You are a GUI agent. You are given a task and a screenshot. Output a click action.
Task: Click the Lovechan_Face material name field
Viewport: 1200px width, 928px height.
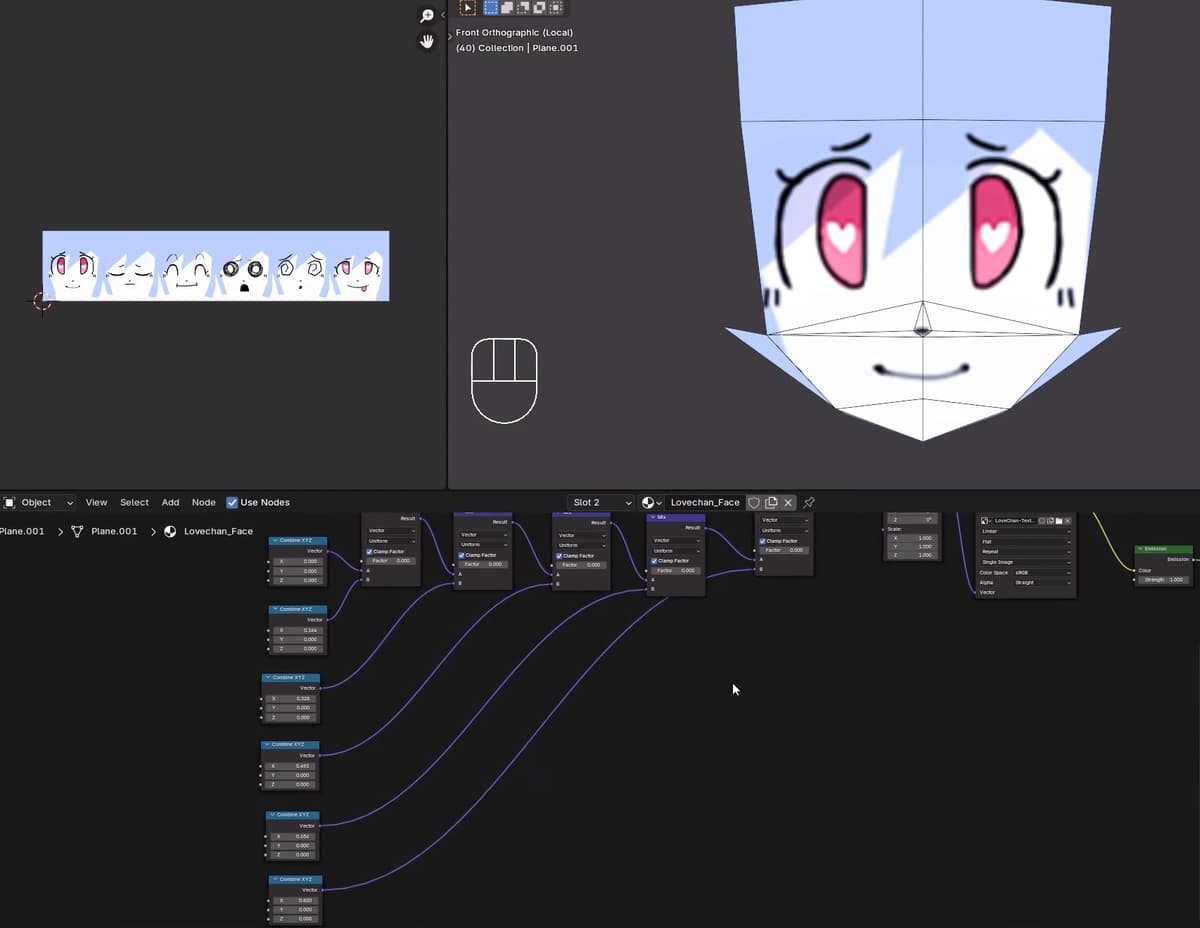(x=704, y=502)
